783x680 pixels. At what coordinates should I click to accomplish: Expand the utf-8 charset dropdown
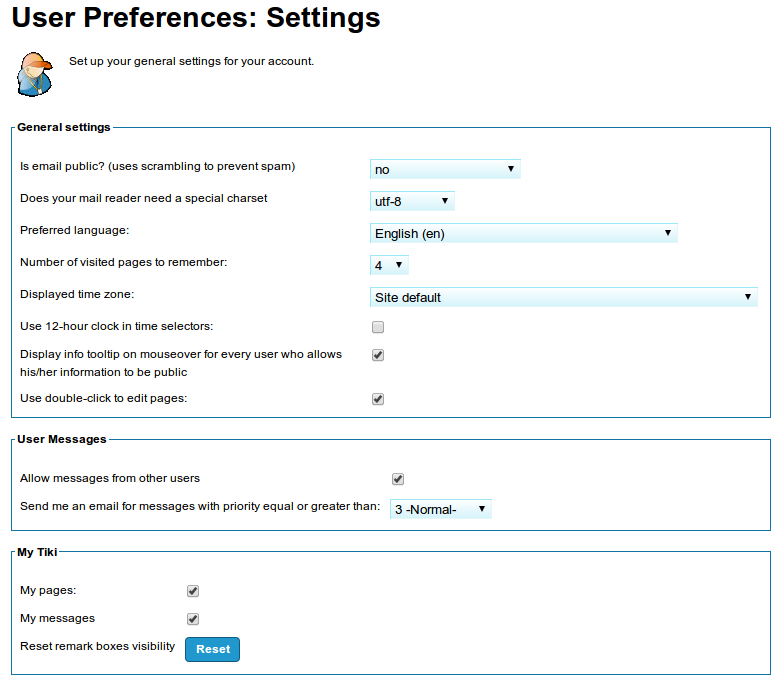coord(412,201)
